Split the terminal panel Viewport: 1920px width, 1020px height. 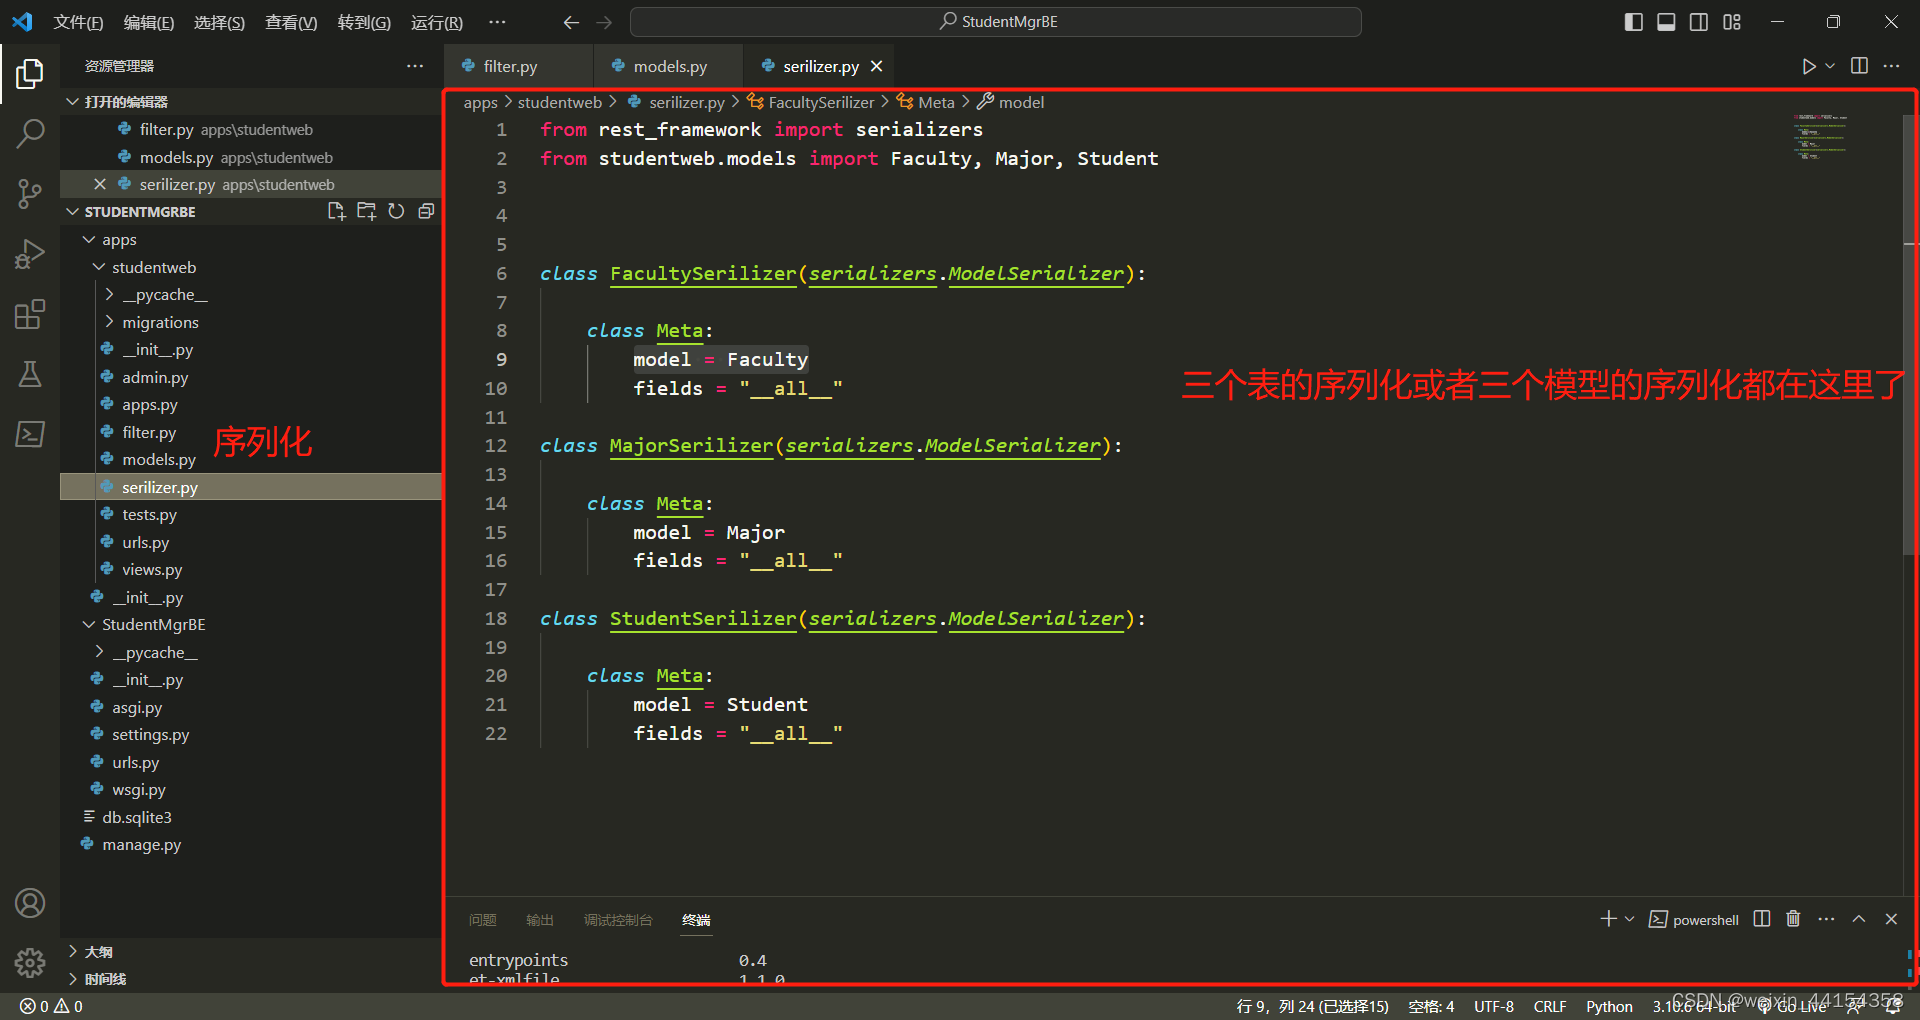[x=1762, y=919]
